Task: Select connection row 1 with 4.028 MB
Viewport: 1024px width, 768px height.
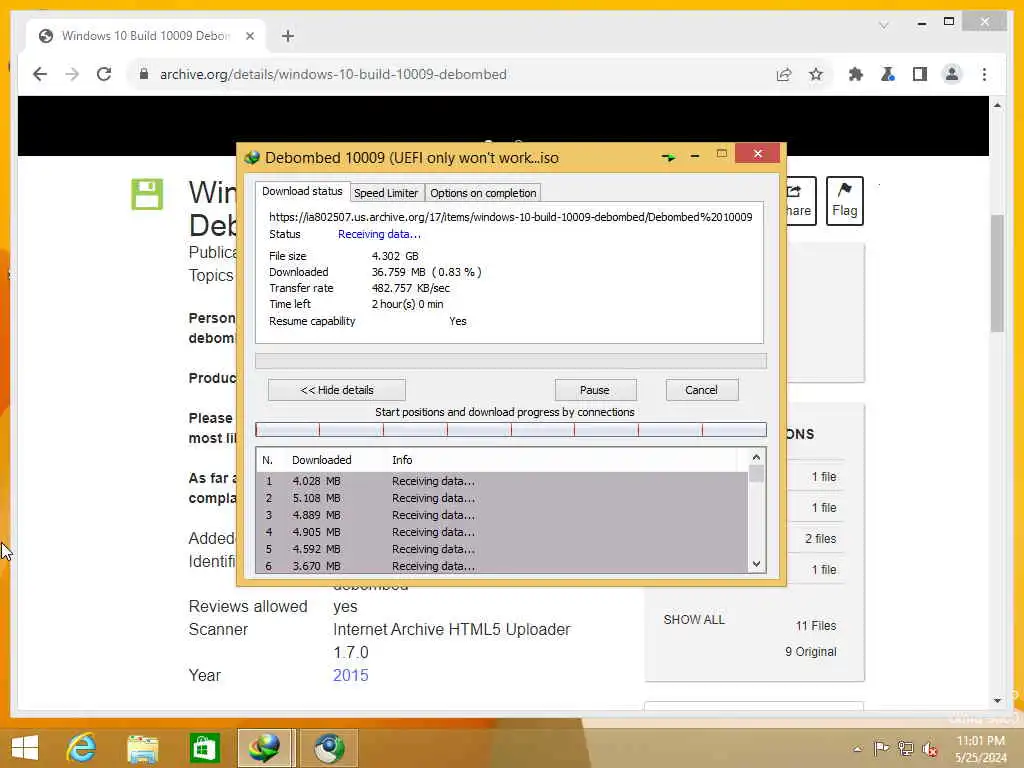Action: tap(502, 481)
